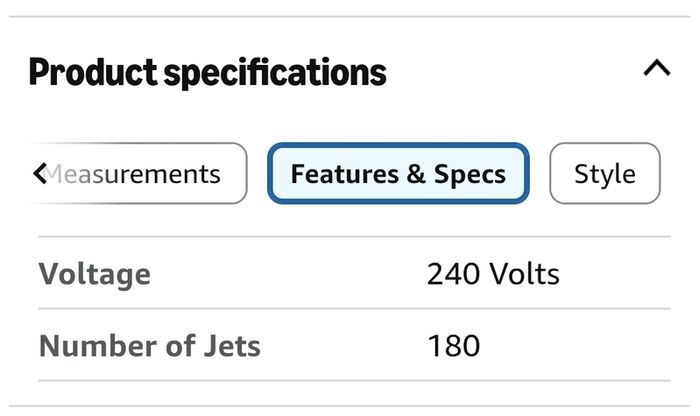The width and height of the screenshot is (700, 416).
Task: Click the number 240 in the Voltage row
Action: tap(454, 274)
